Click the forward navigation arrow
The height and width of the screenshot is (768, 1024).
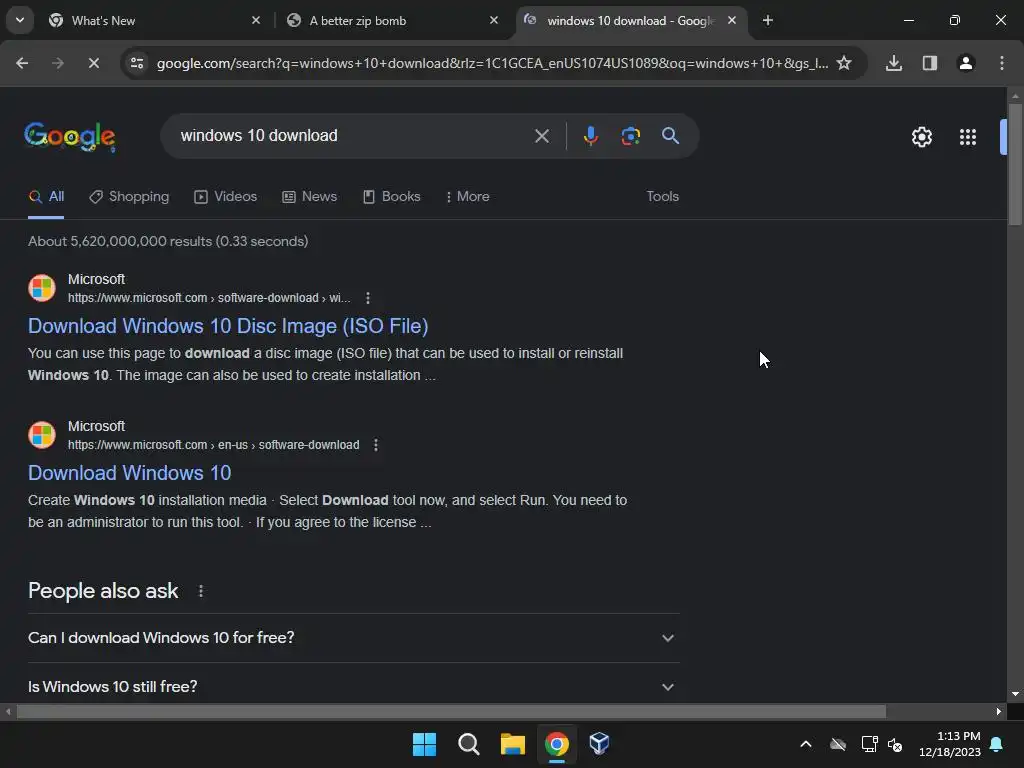click(x=57, y=63)
